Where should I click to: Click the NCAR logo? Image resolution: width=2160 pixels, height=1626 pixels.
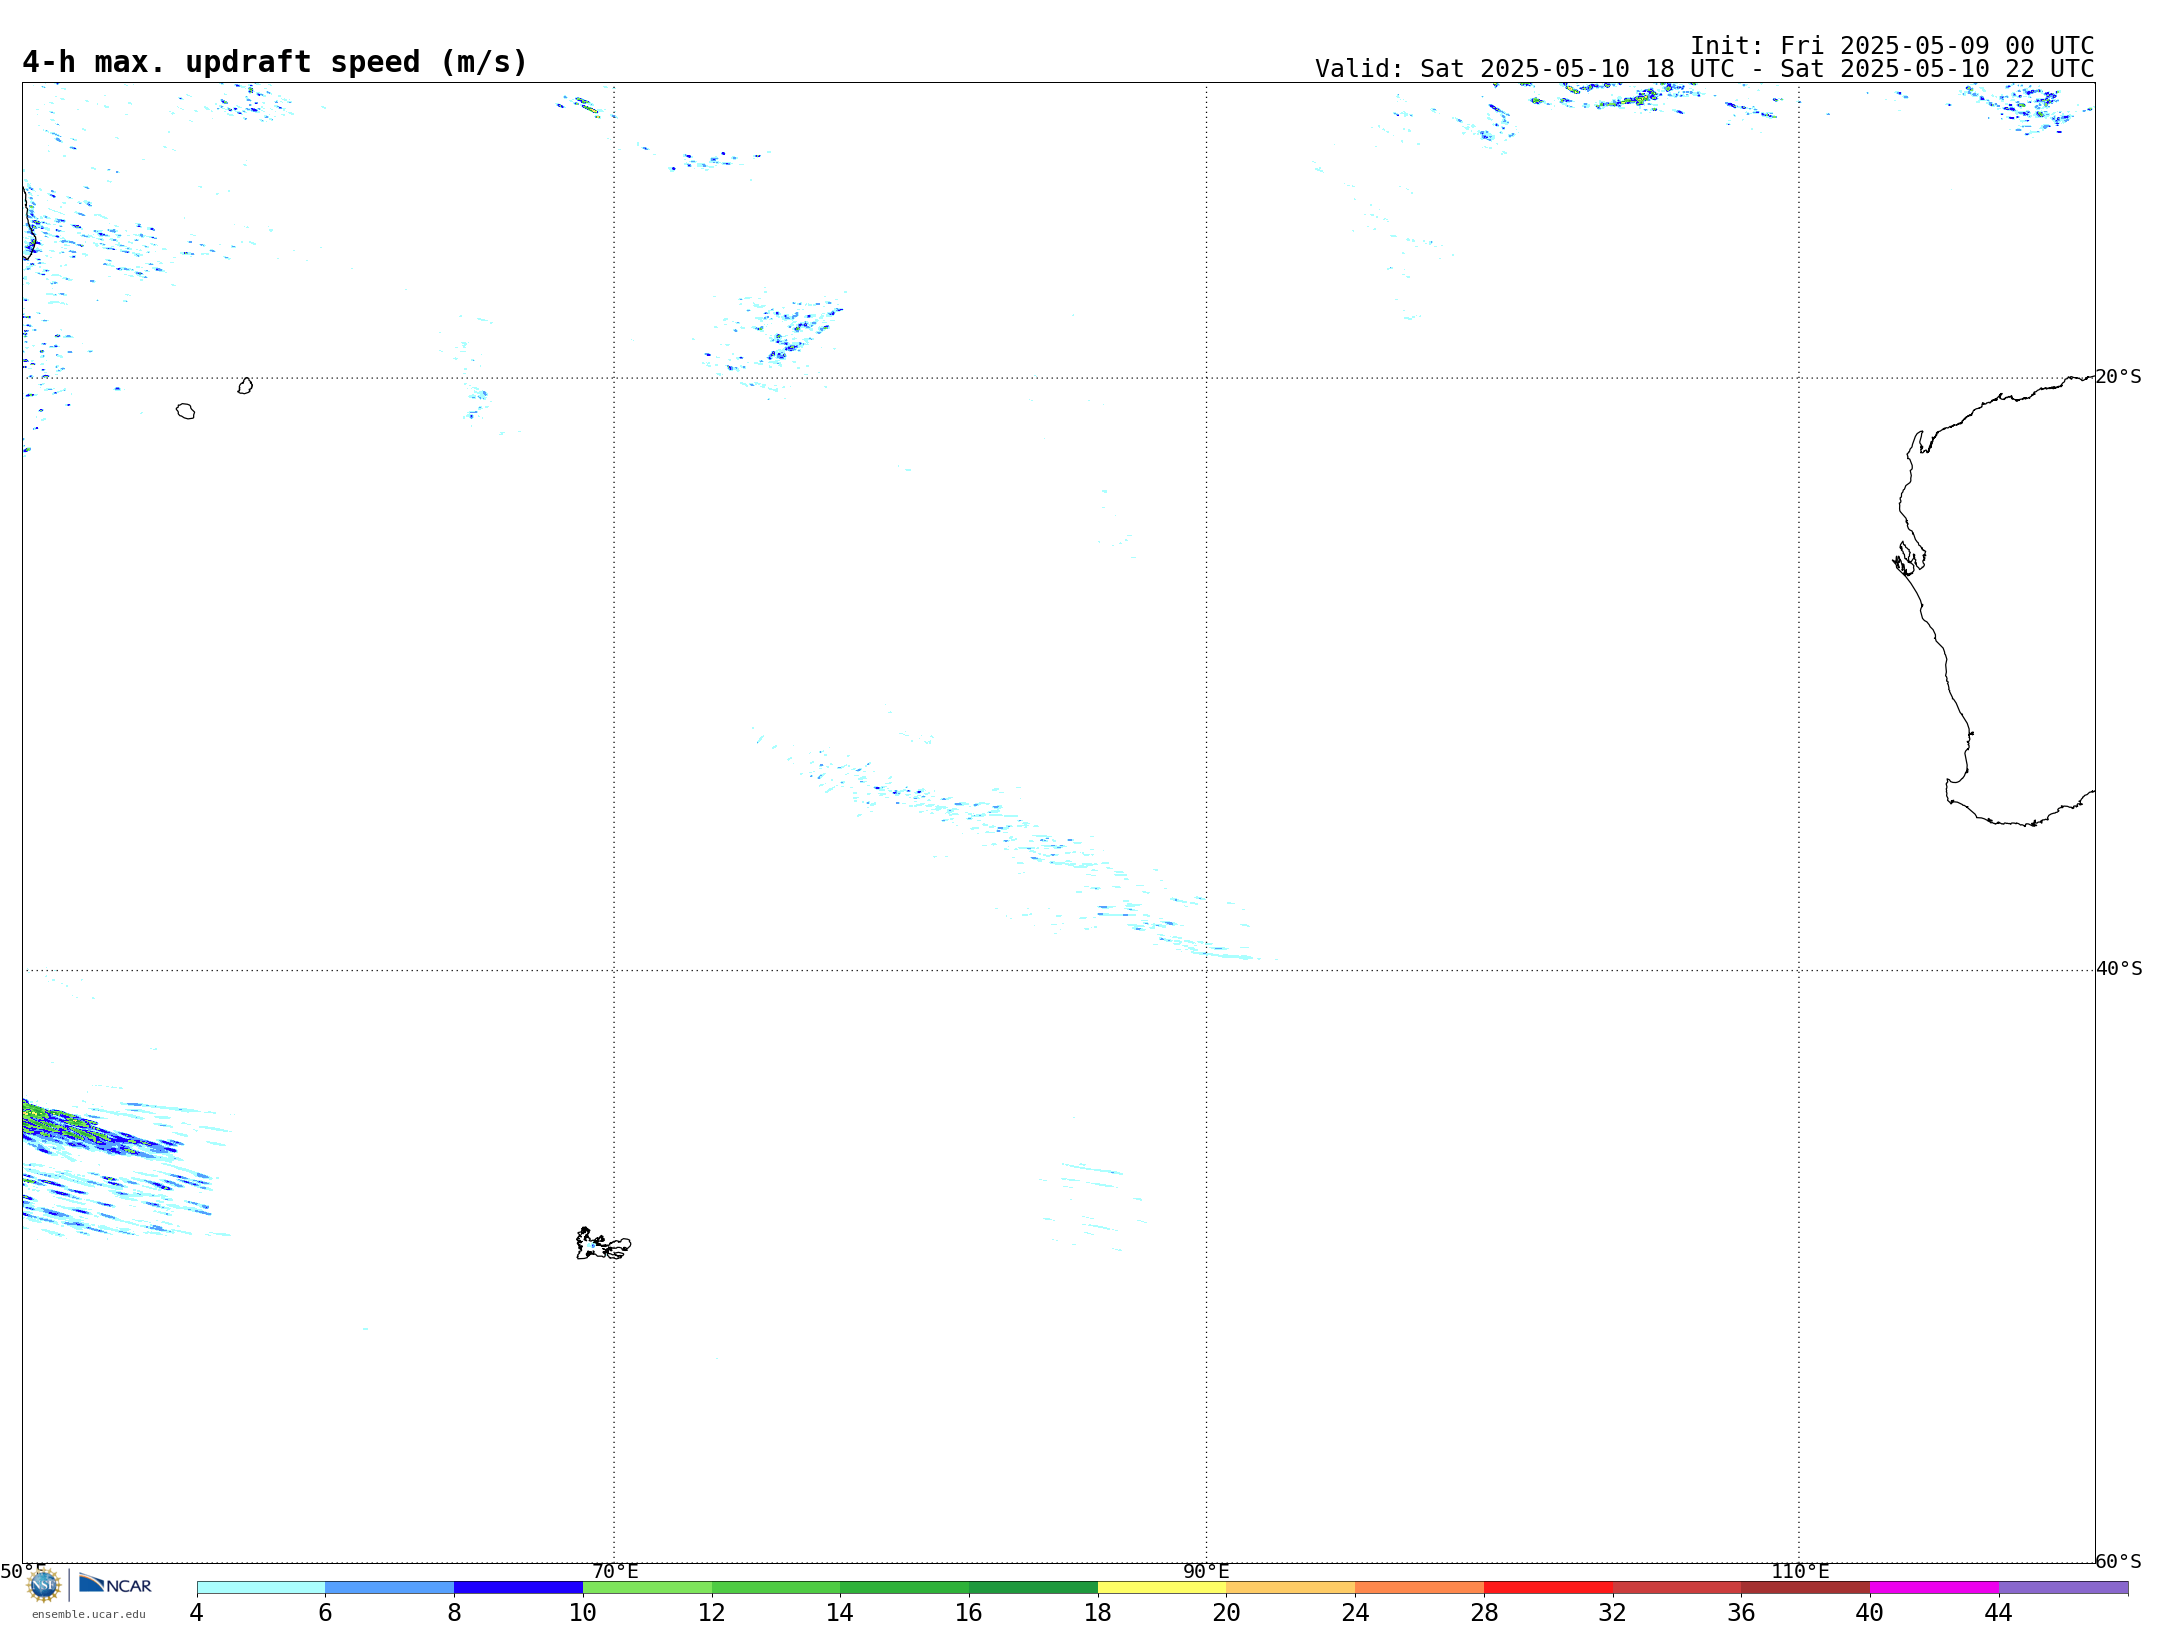[x=115, y=1584]
